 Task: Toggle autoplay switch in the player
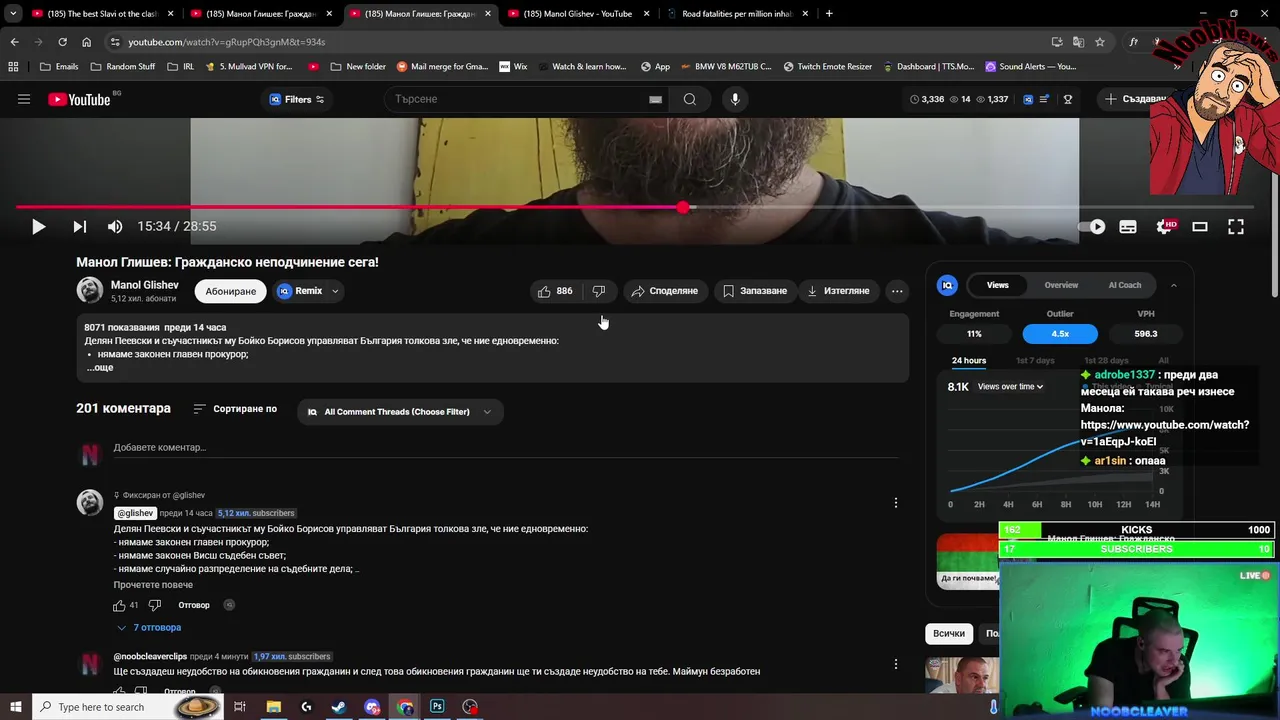tap(1092, 227)
